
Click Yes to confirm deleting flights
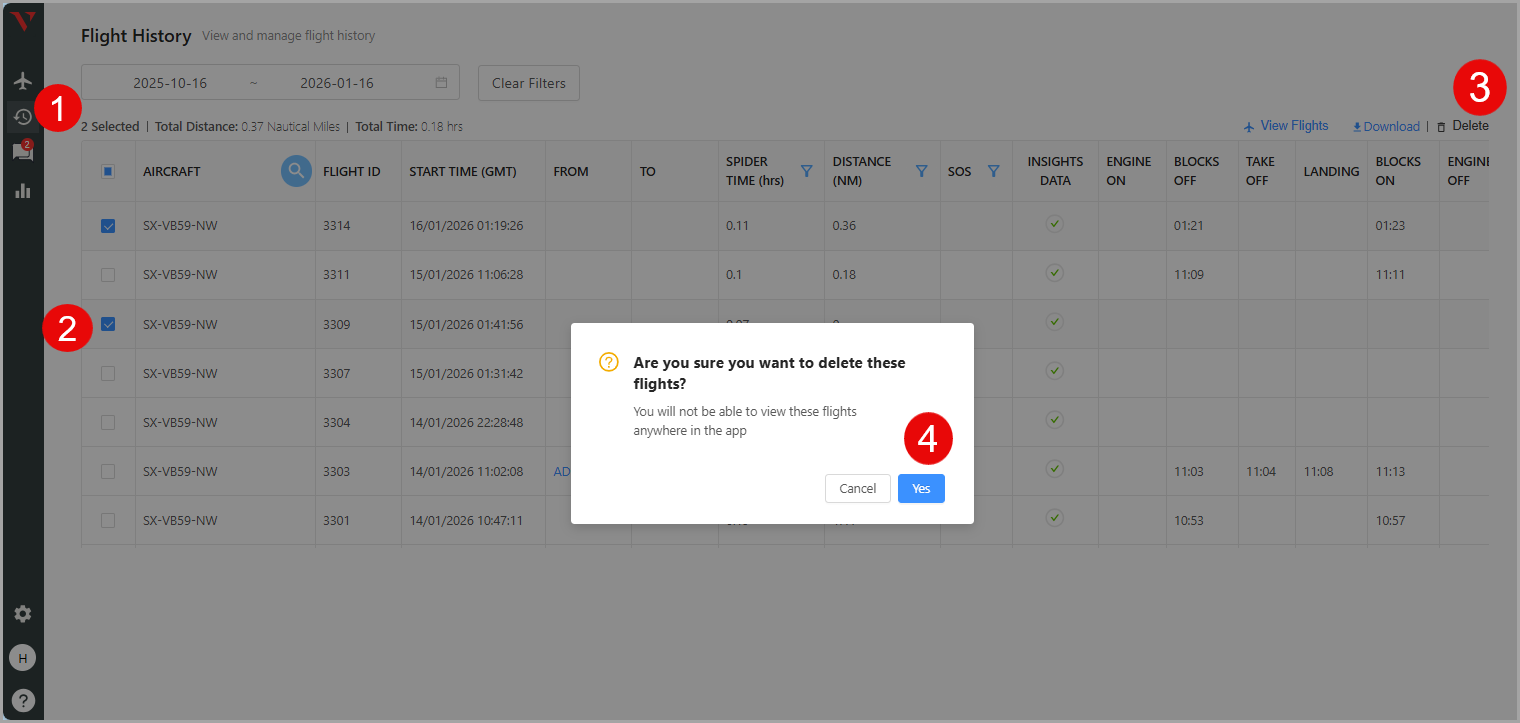coord(921,488)
